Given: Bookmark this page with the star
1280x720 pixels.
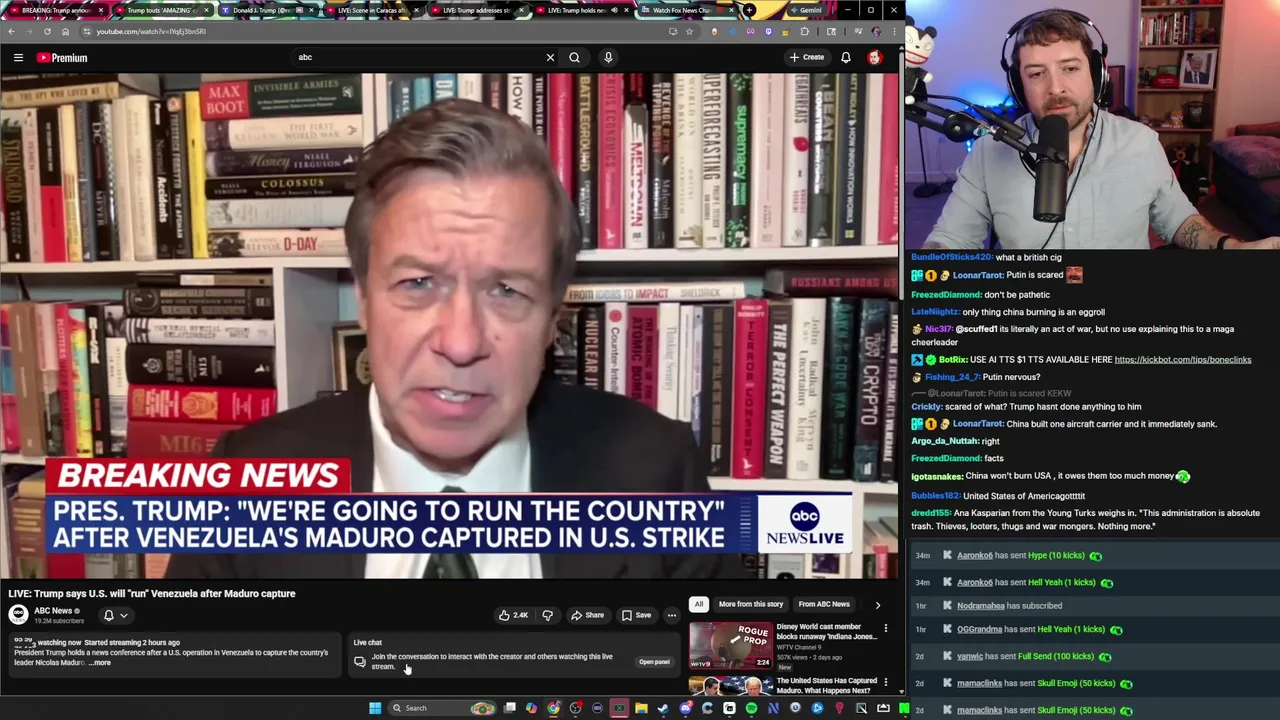Looking at the screenshot, I should click(689, 31).
